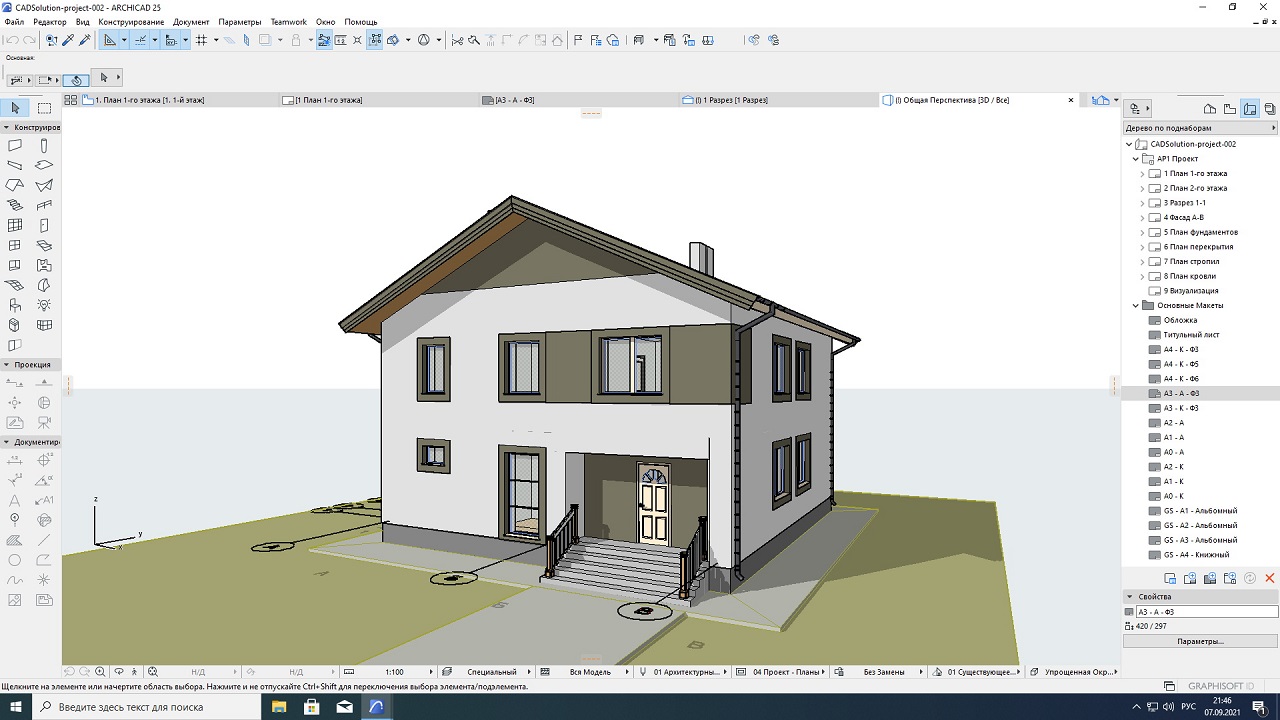
Task: Toggle grid snap in the toolbar
Action: pyautogui.click(x=202, y=40)
